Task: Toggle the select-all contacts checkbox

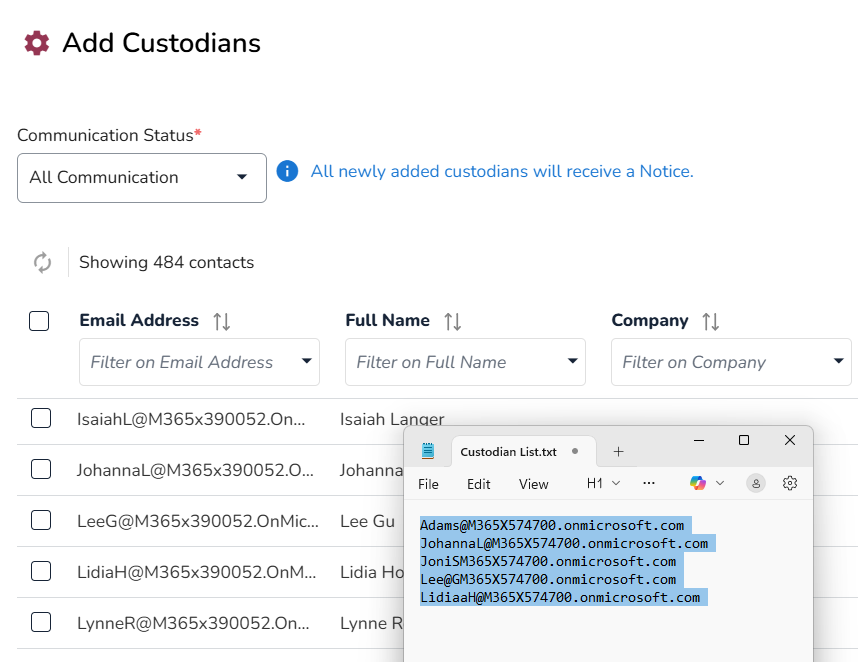Action: tap(39, 321)
